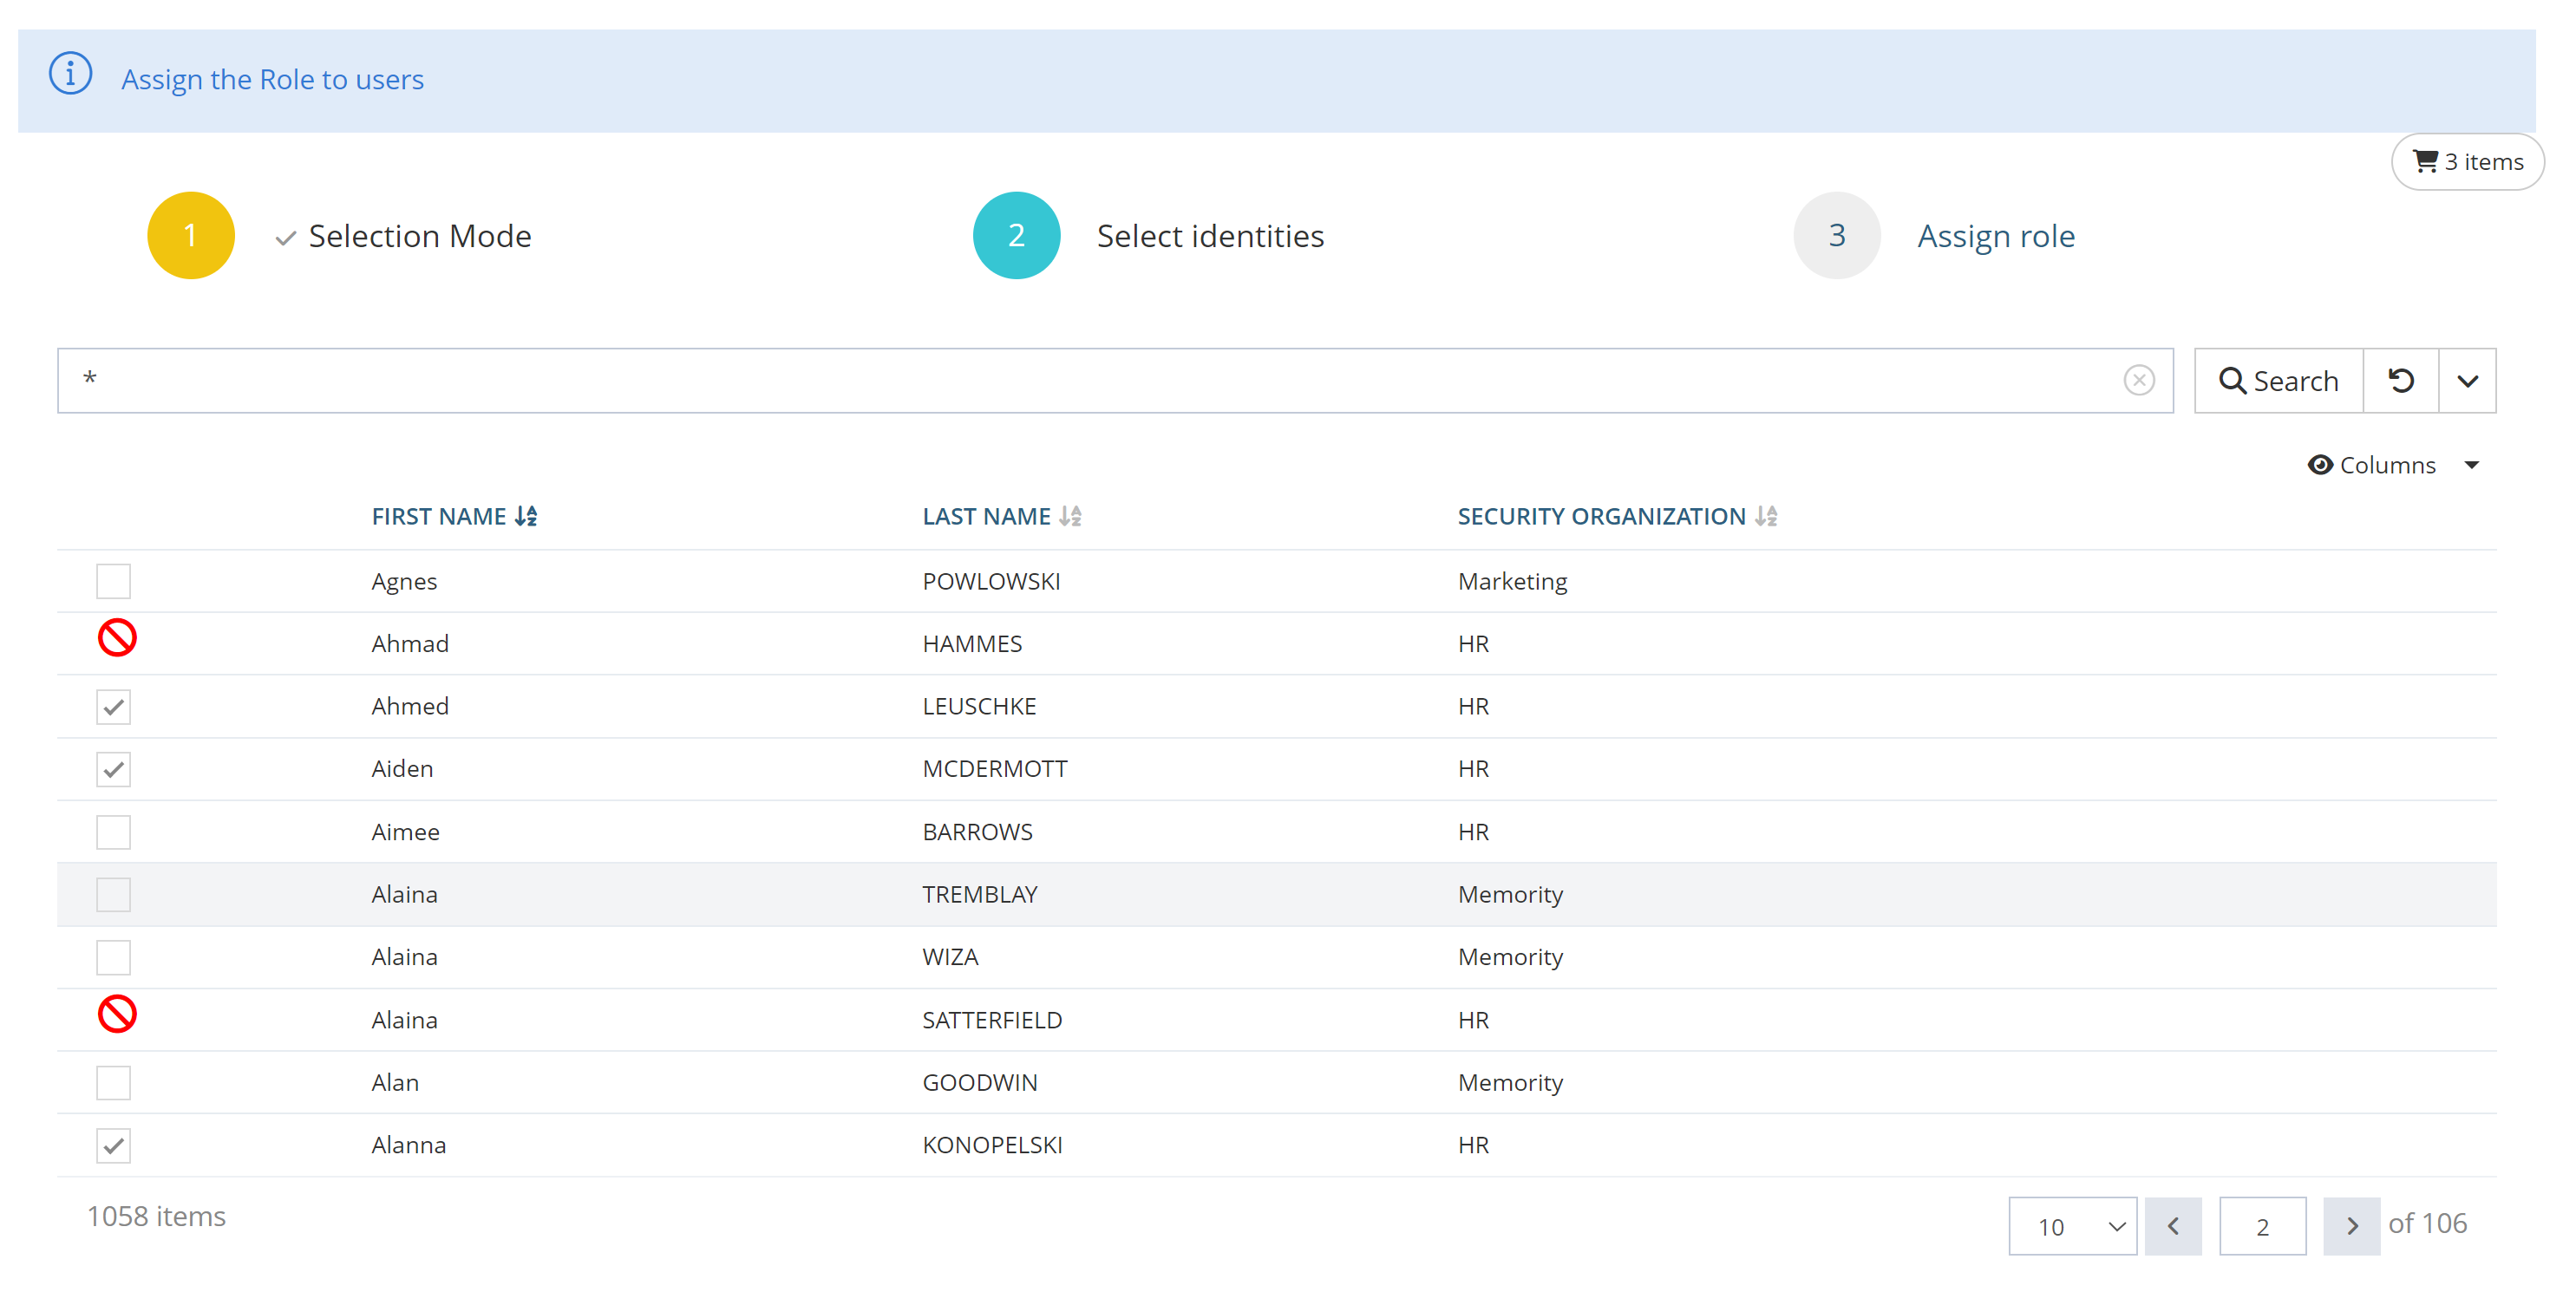Sort by Last Name column icon
2576x1305 pixels.
pos(1071,516)
